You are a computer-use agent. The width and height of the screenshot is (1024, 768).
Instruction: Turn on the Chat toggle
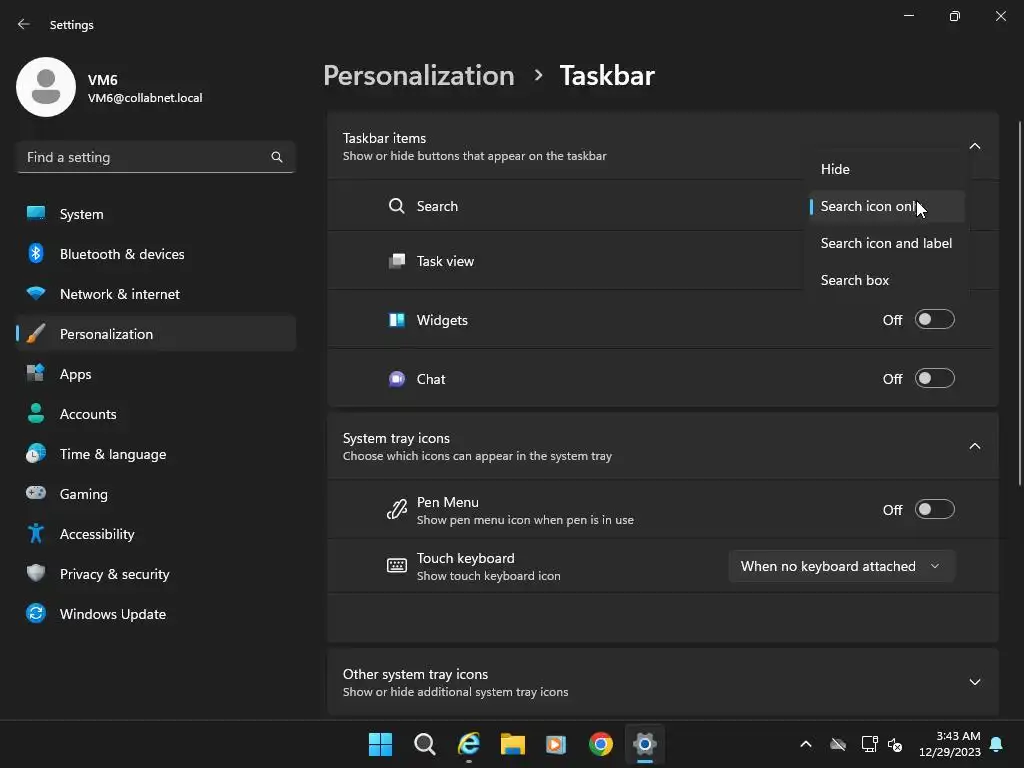pyautogui.click(x=935, y=378)
